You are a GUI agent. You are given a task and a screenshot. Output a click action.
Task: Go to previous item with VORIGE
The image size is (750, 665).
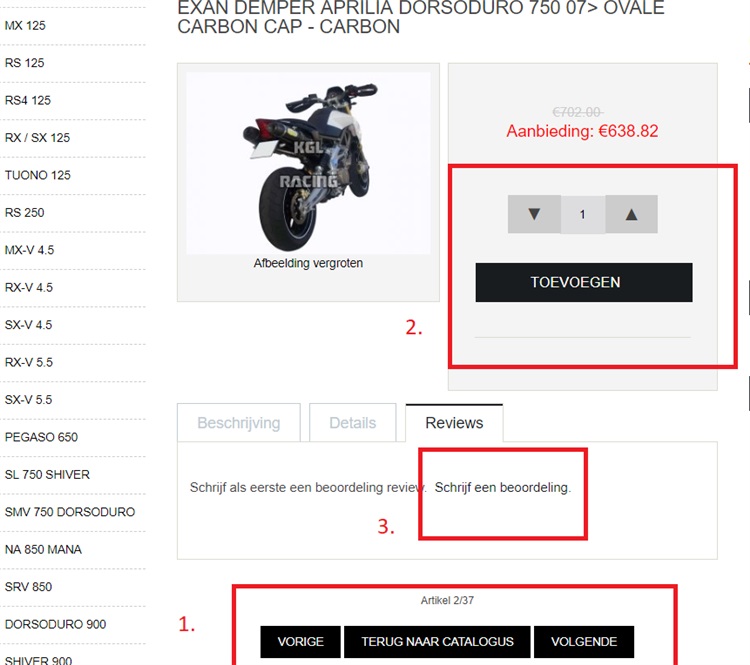[x=300, y=642]
